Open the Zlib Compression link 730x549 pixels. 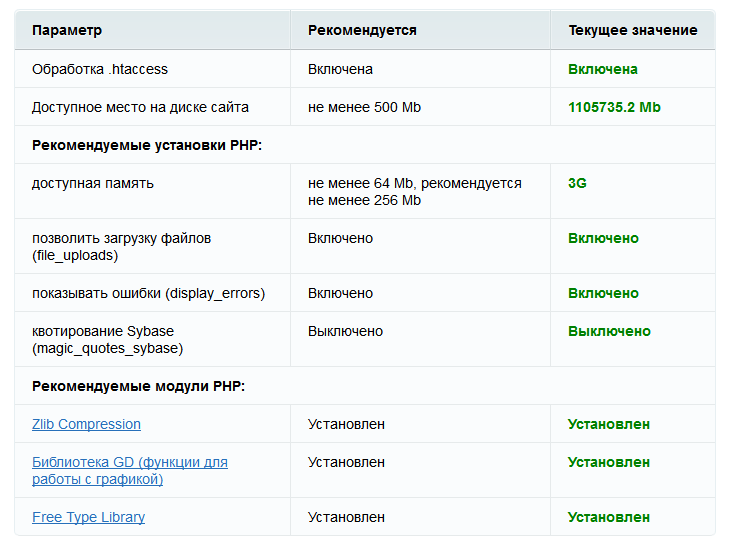point(86,424)
